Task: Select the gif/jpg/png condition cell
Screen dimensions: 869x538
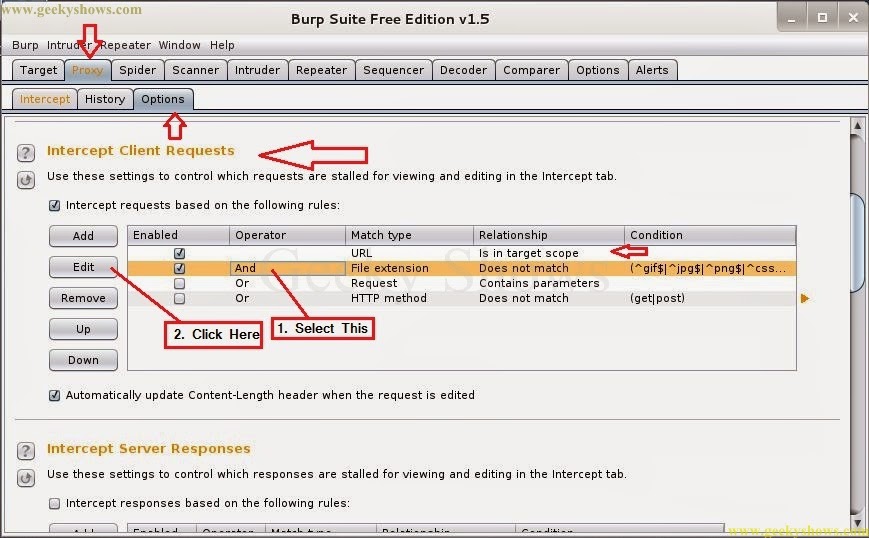Action: pyautogui.click(x=710, y=268)
